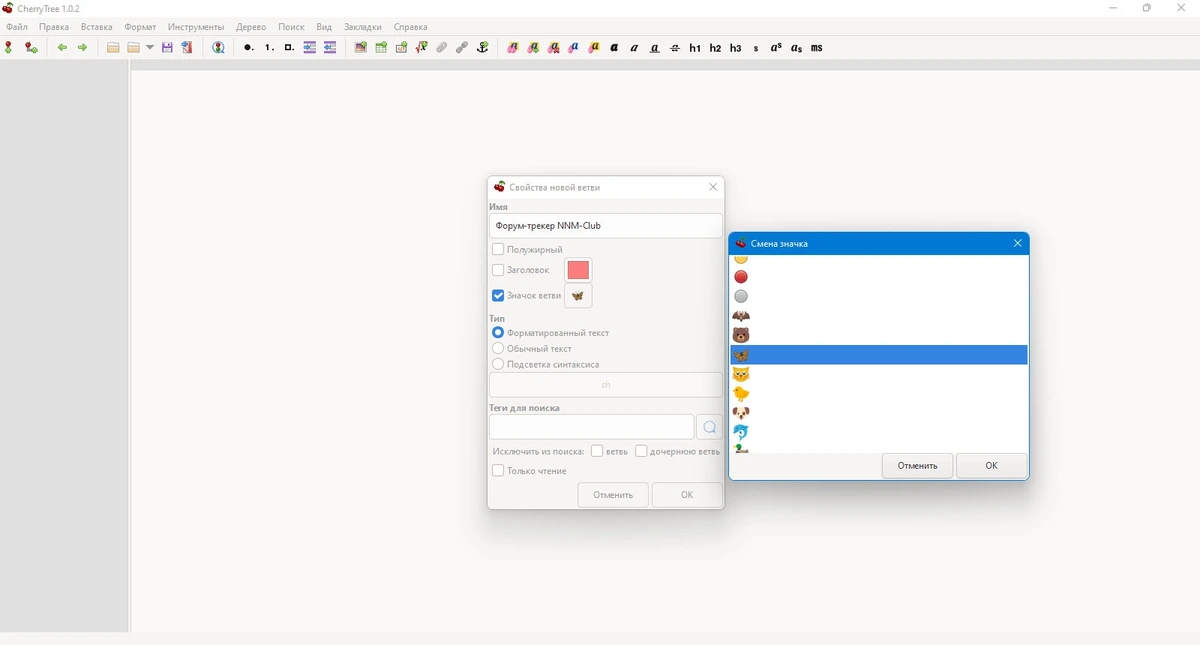The image size is (1200, 645).
Task: Go back with the green left arrow
Action: (x=62, y=48)
